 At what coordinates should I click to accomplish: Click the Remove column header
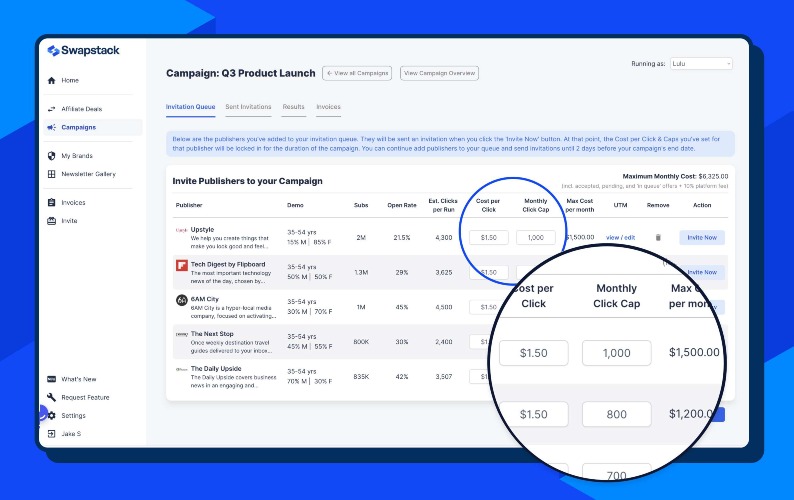658,205
